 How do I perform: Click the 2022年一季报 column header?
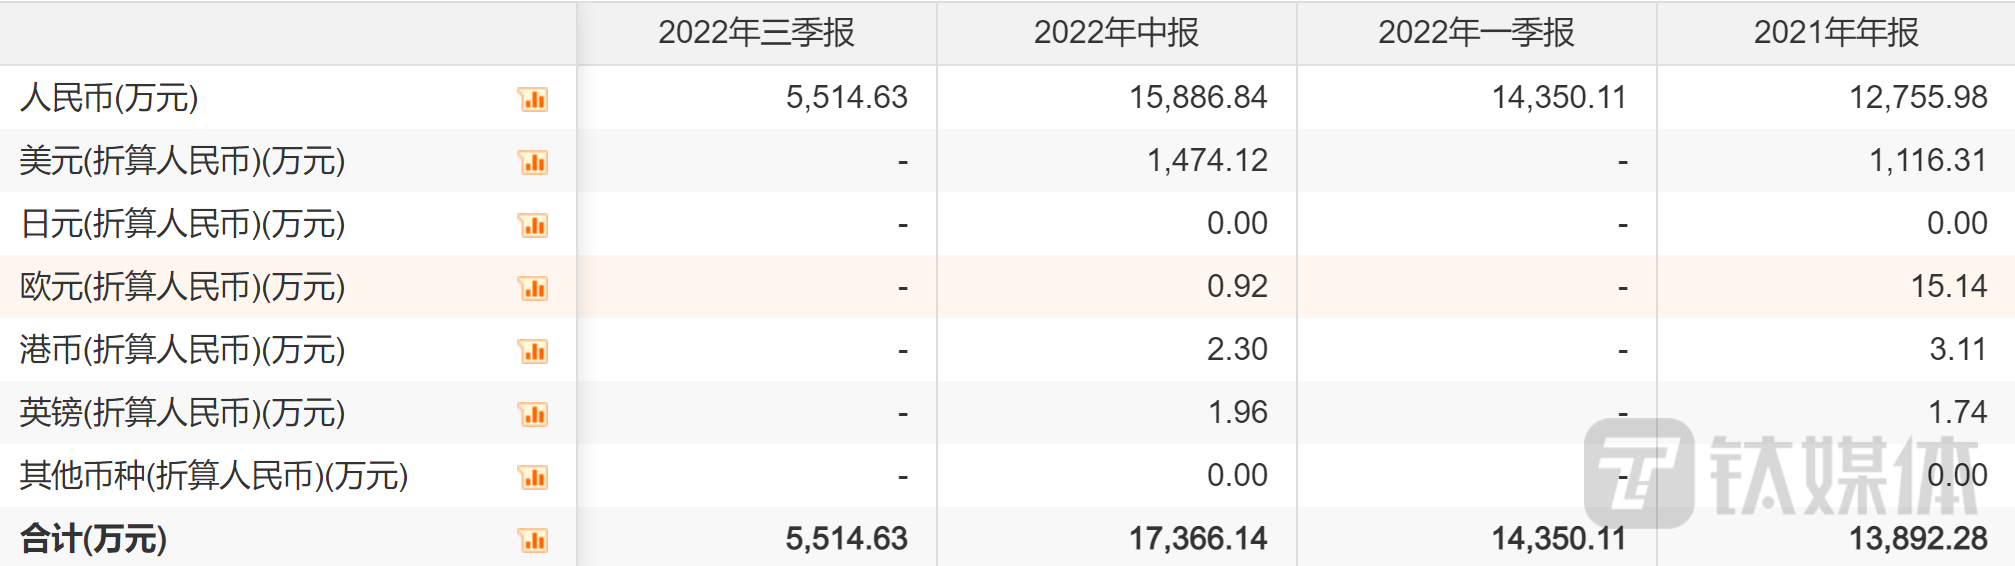coord(1476,33)
